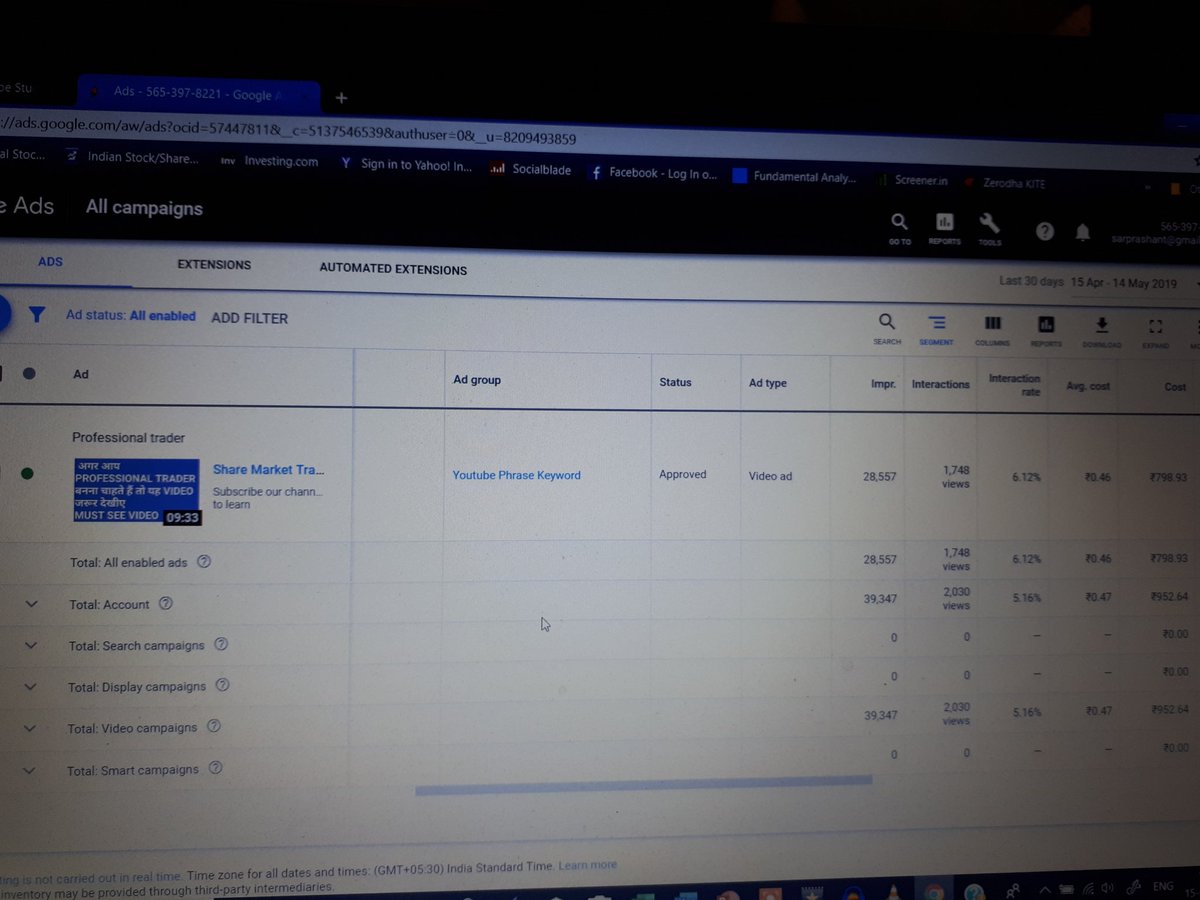Sort by the Impr. column header
The height and width of the screenshot is (900, 1200).
[882, 384]
